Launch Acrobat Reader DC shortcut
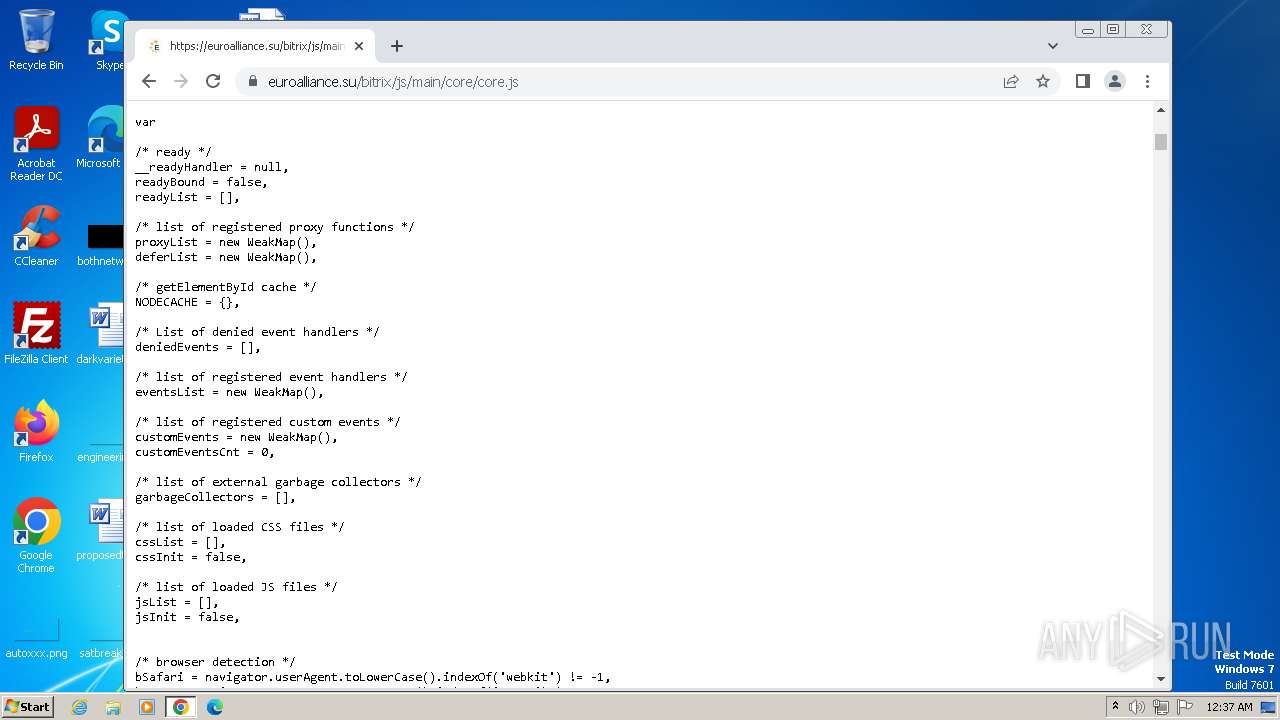Image resolution: width=1280 pixels, height=720 pixels. tap(36, 144)
